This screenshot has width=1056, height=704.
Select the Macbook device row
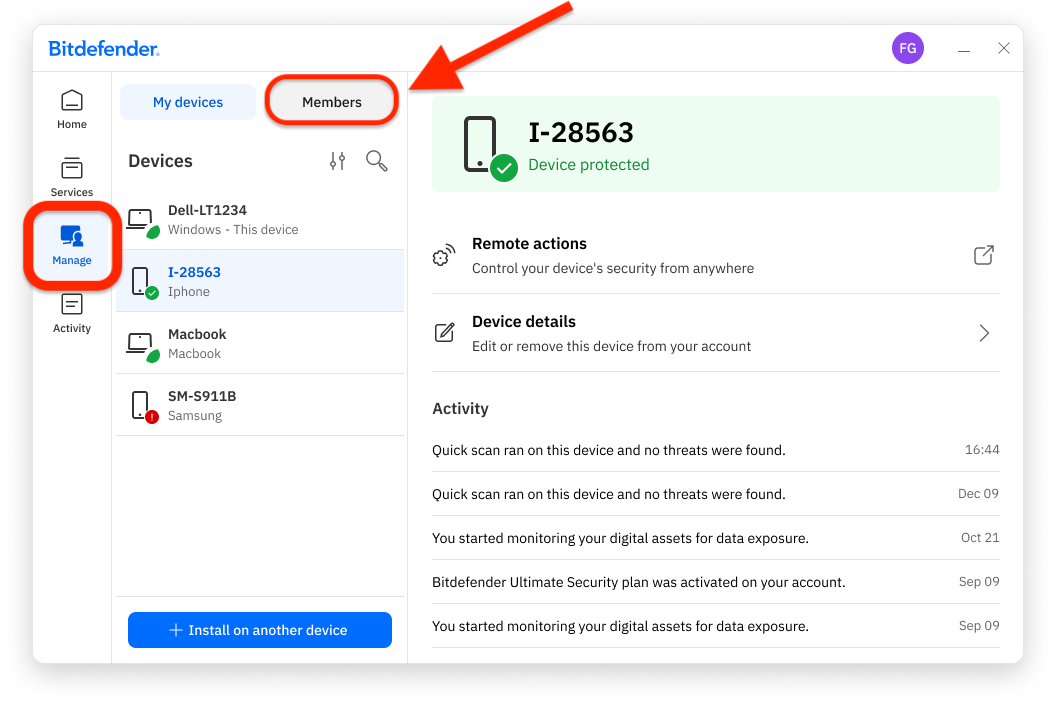[x=260, y=343]
